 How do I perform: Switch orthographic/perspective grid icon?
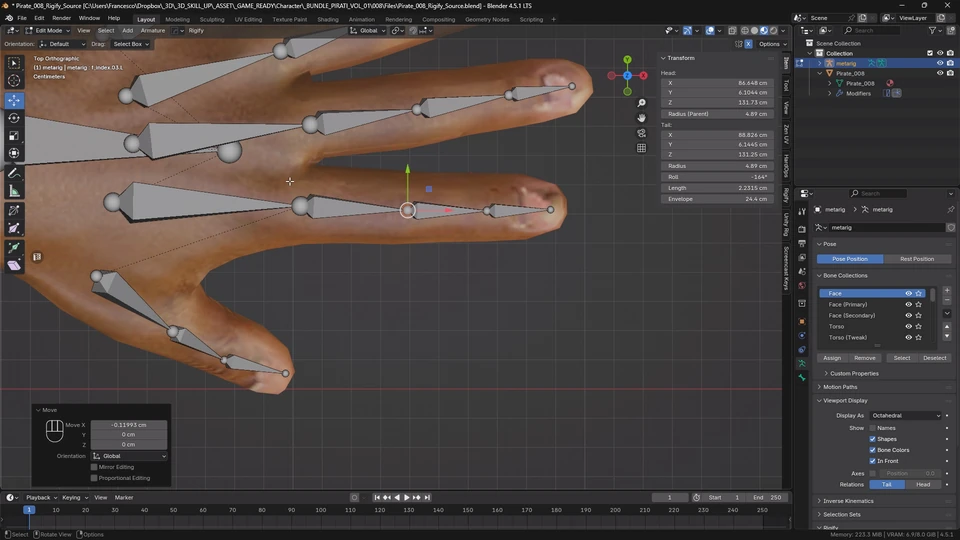641,148
